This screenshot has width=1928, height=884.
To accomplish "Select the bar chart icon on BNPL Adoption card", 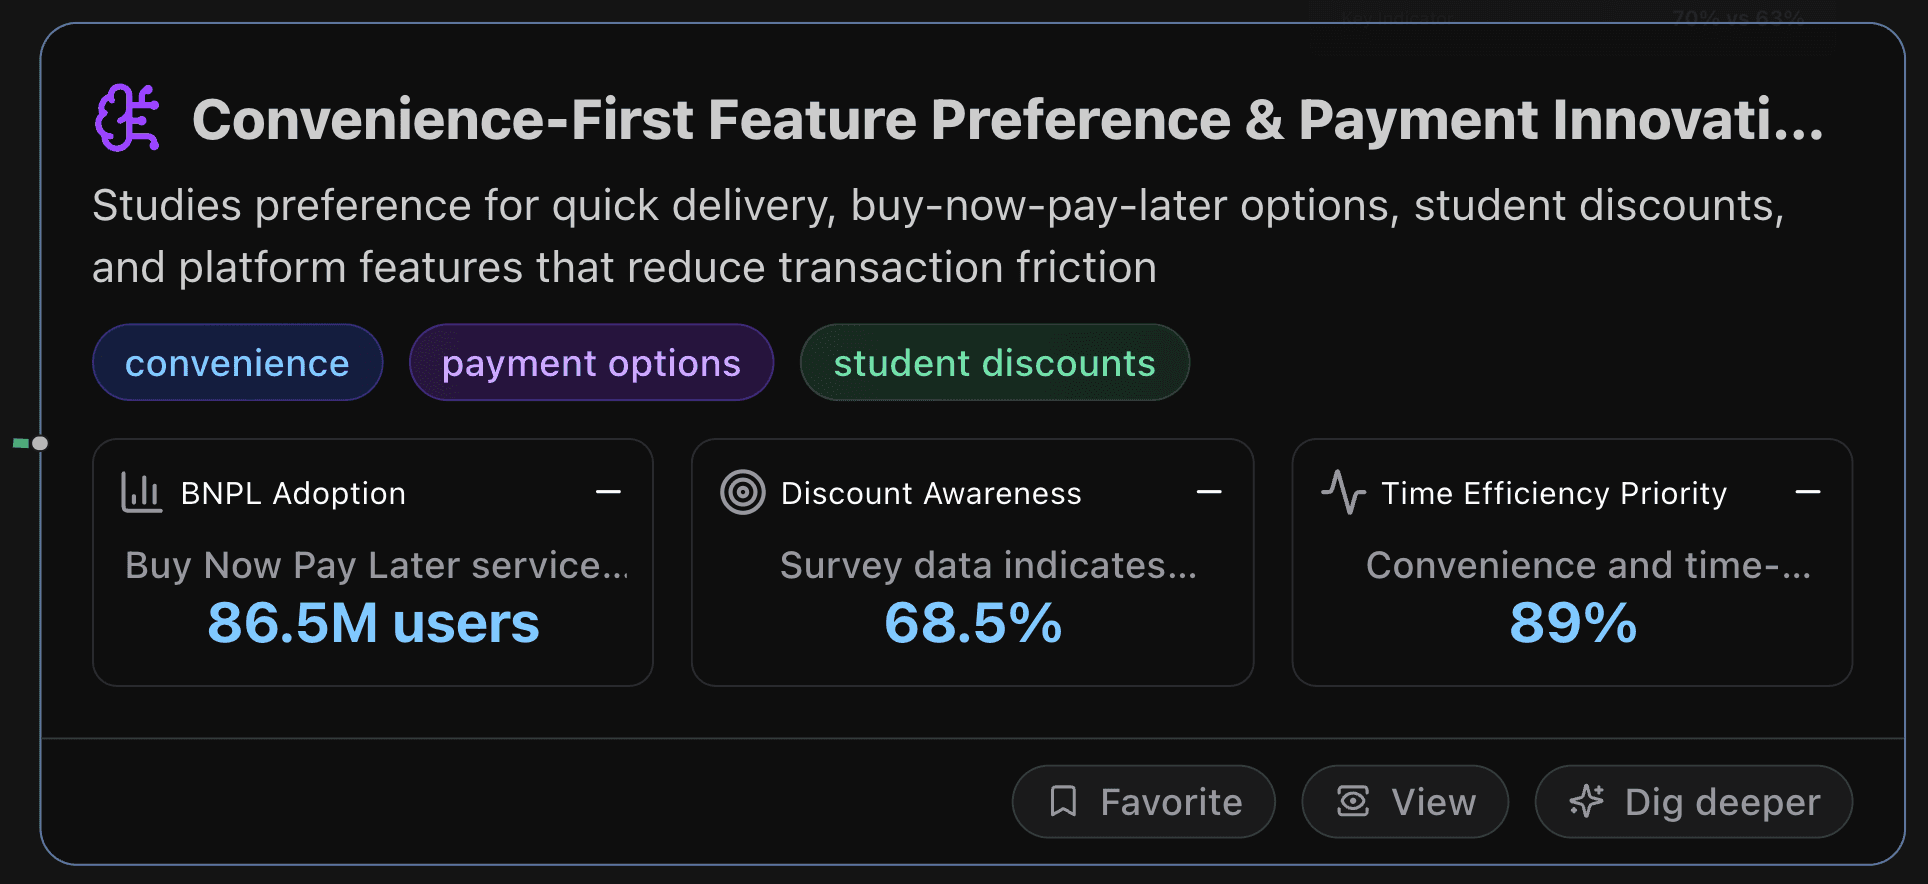I will point(140,492).
